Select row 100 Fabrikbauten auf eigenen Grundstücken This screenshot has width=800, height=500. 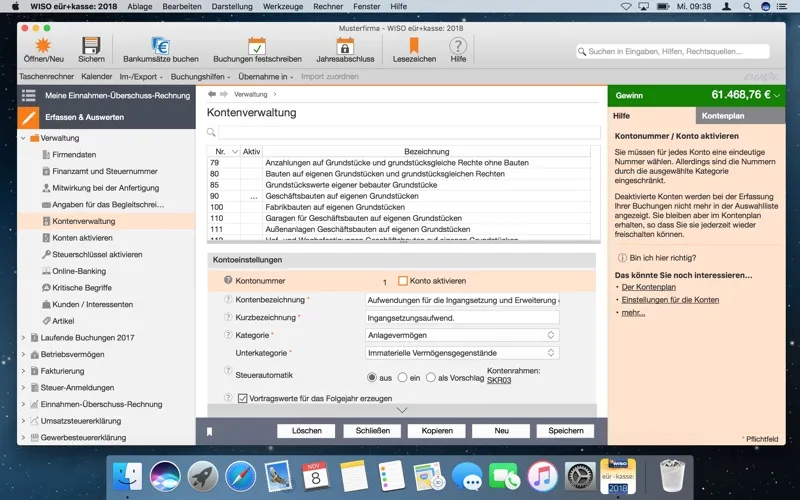coord(399,207)
